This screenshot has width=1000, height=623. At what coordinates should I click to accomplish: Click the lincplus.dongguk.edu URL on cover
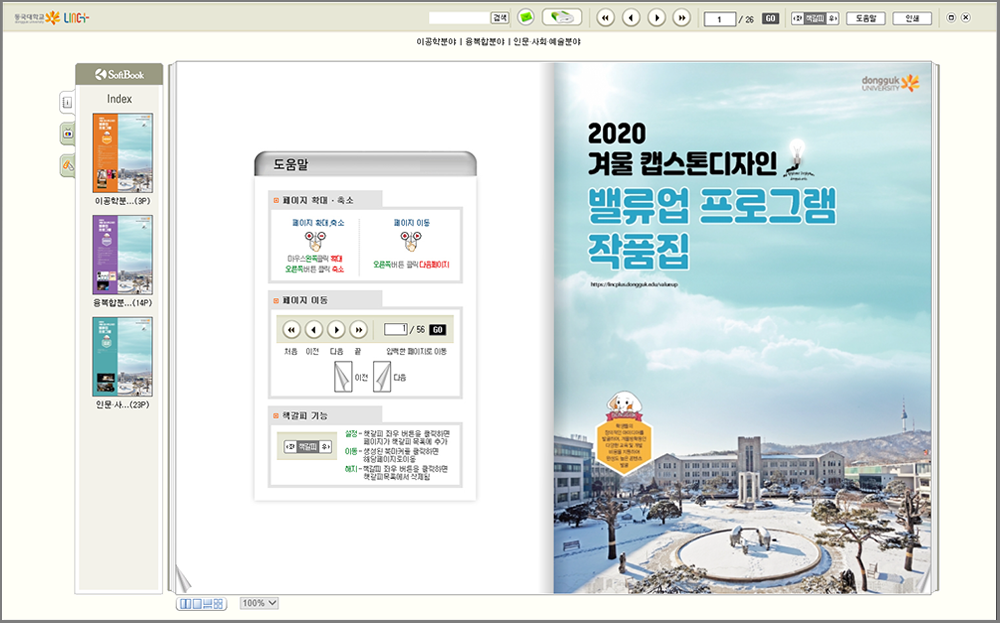634,284
